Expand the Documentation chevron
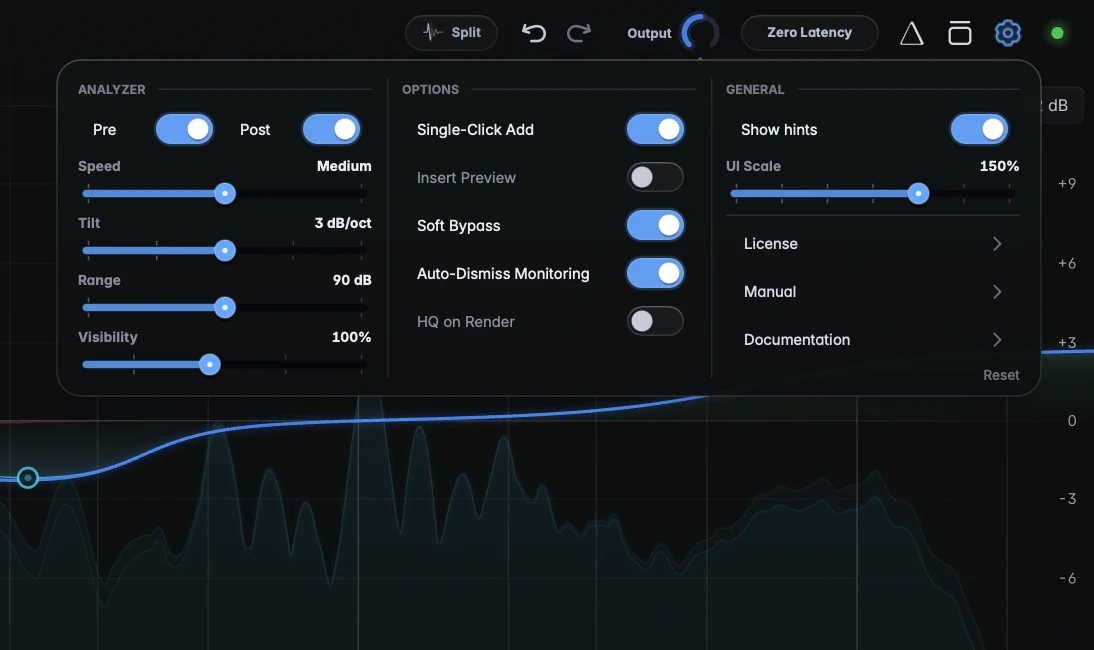1094x650 pixels. (997, 340)
